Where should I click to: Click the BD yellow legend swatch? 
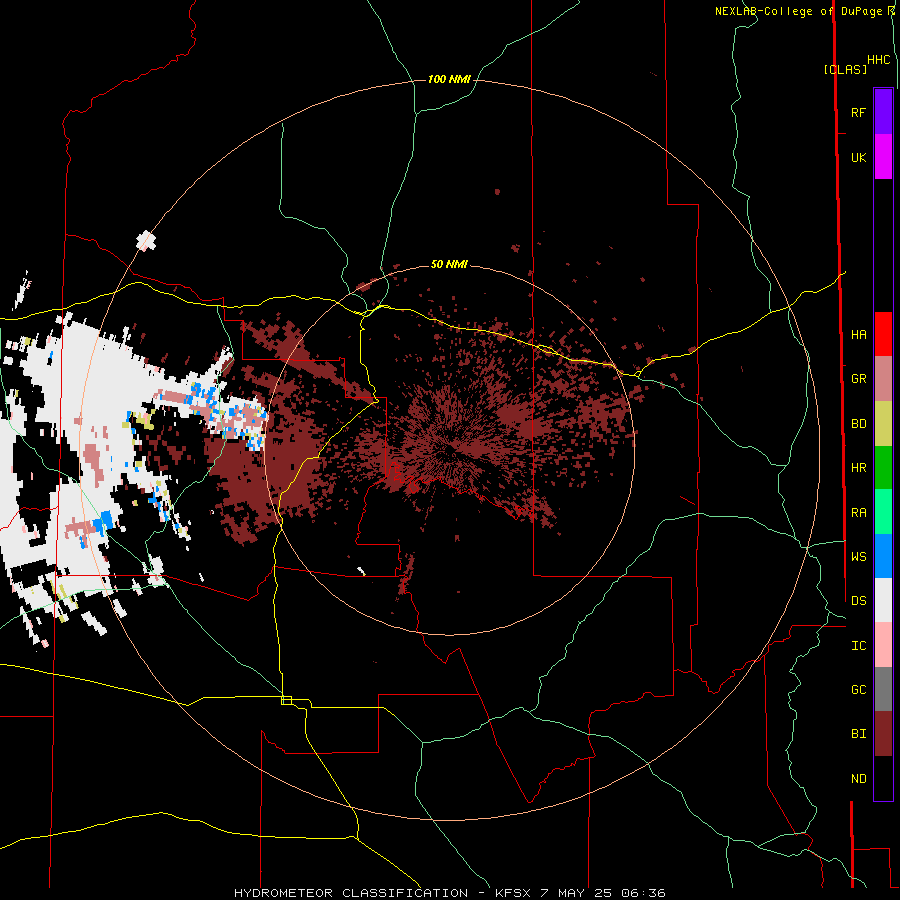coord(883,424)
